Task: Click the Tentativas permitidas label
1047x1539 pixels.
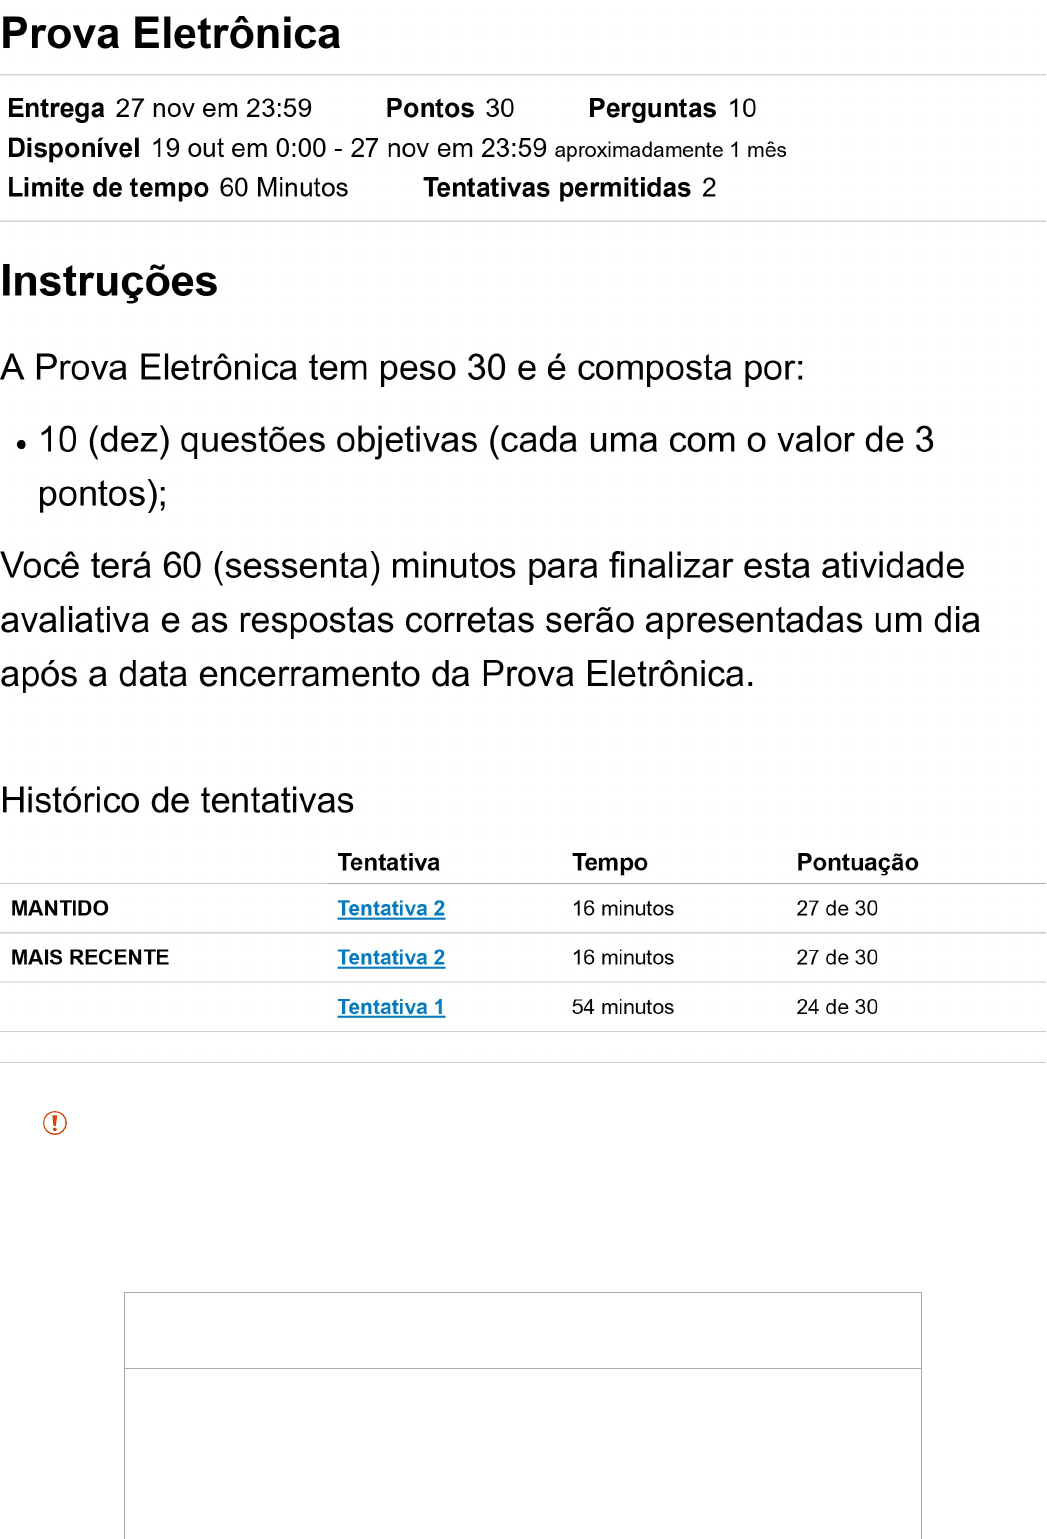Action: point(557,188)
